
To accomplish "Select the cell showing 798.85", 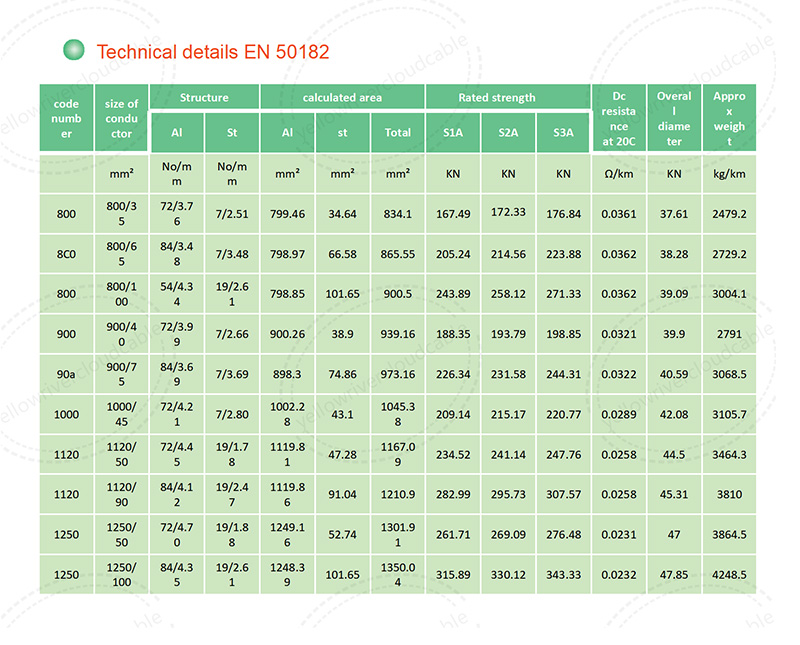I will tap(287, 294).
